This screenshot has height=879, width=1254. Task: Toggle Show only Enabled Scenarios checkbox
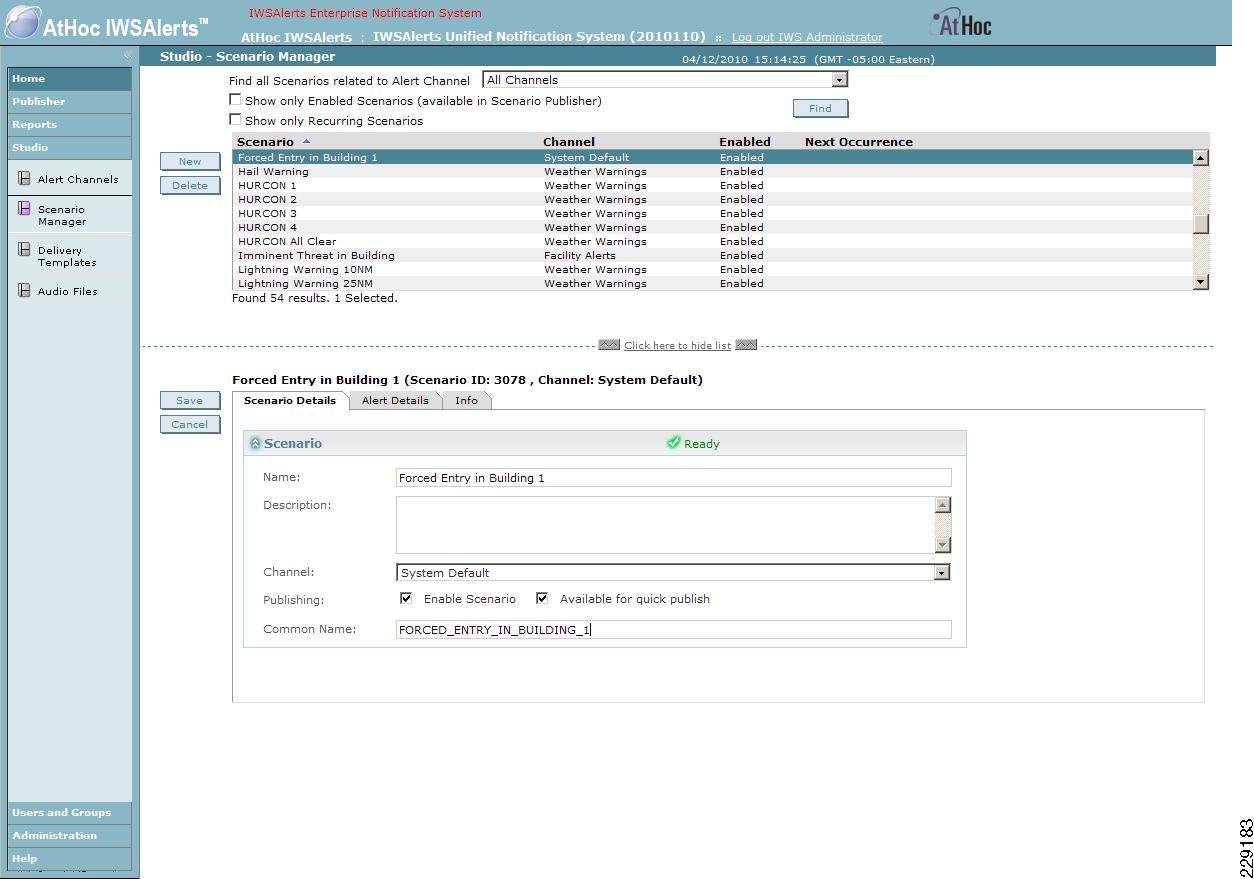coord(235,100)
